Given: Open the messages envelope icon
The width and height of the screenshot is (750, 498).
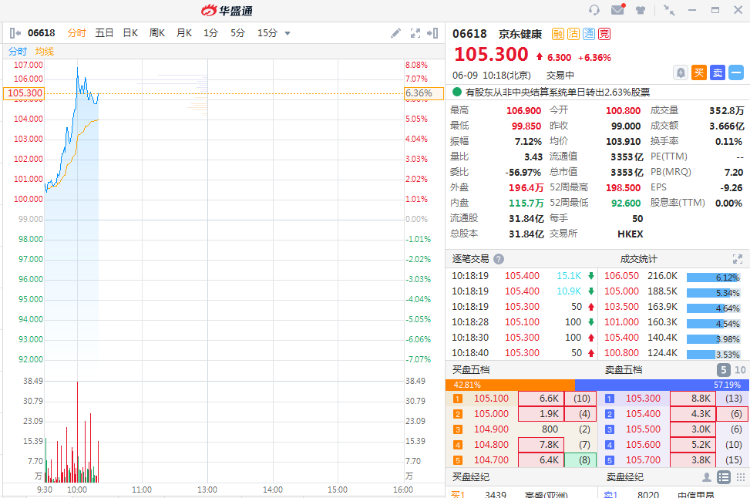Looking at the screenshot, I should tap(616, 10).
